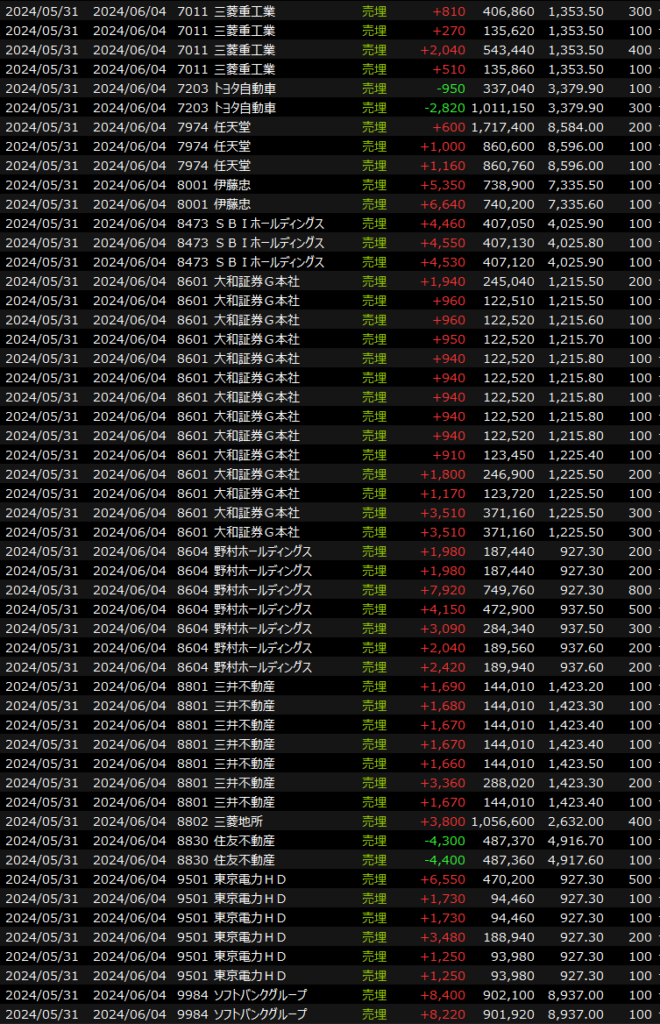
Task: Click the +6,640 profit value for 伊藤忠
Action: (x=444, y=204)
